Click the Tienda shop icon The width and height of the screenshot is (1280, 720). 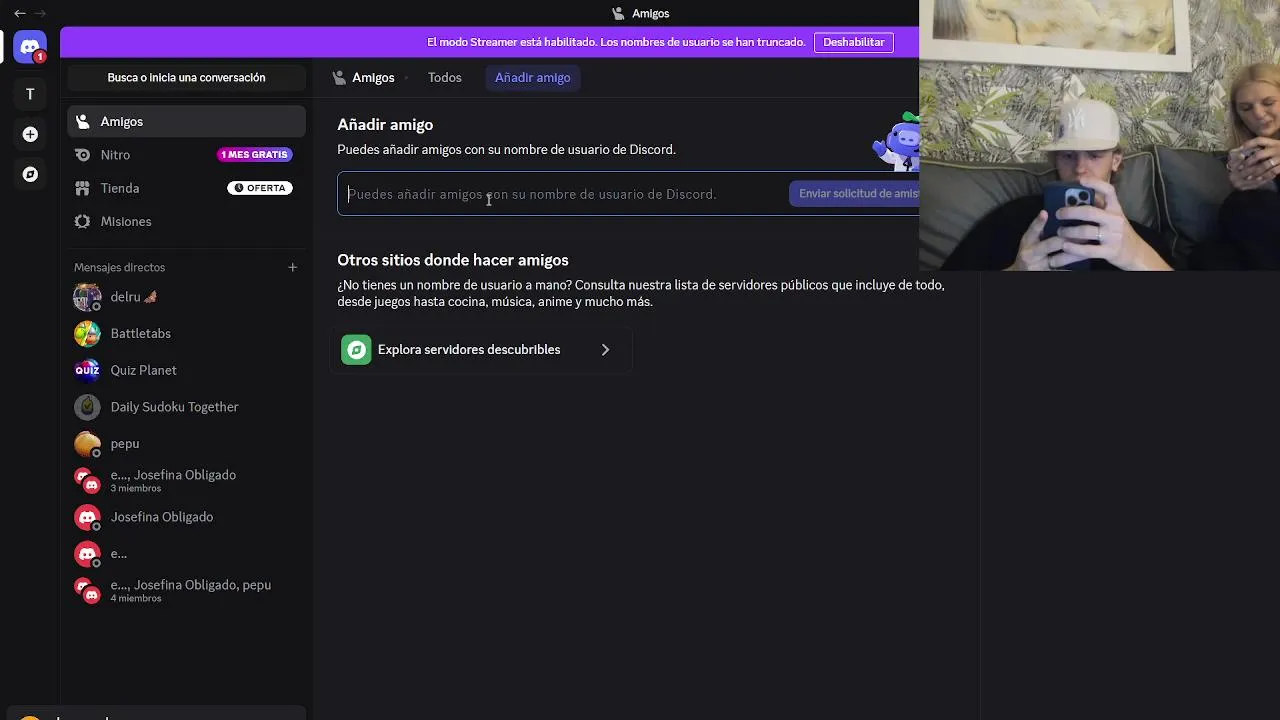tap(82, 188)
